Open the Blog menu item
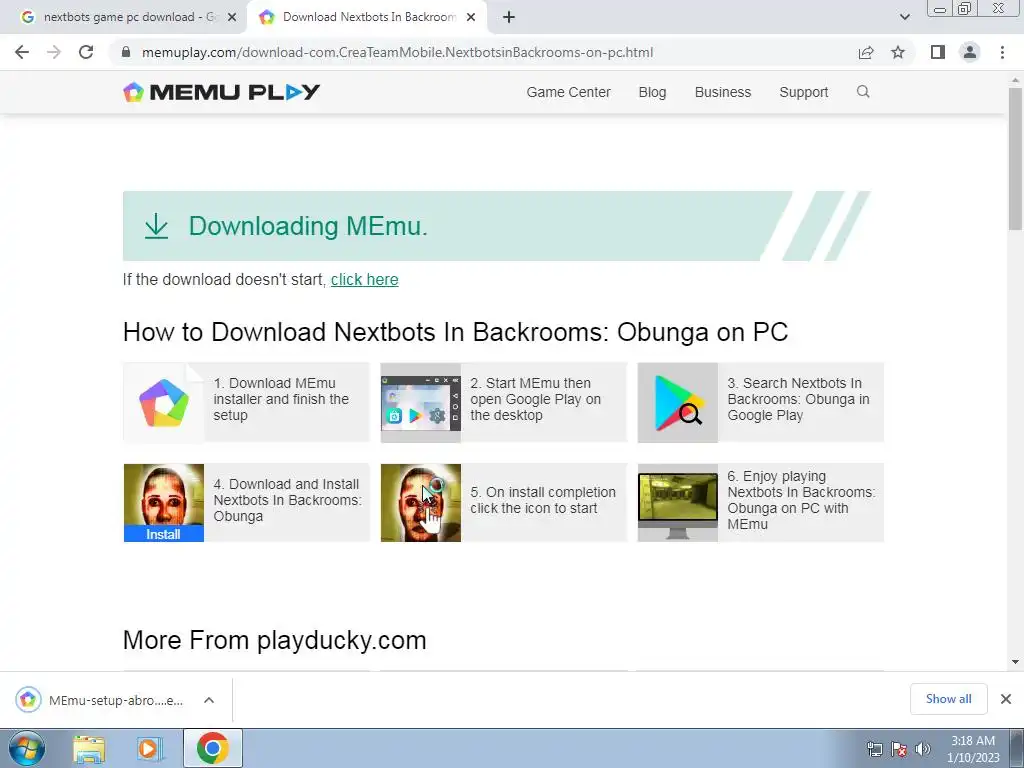This screenshot has width=1024, height=768. coord(652,92)
